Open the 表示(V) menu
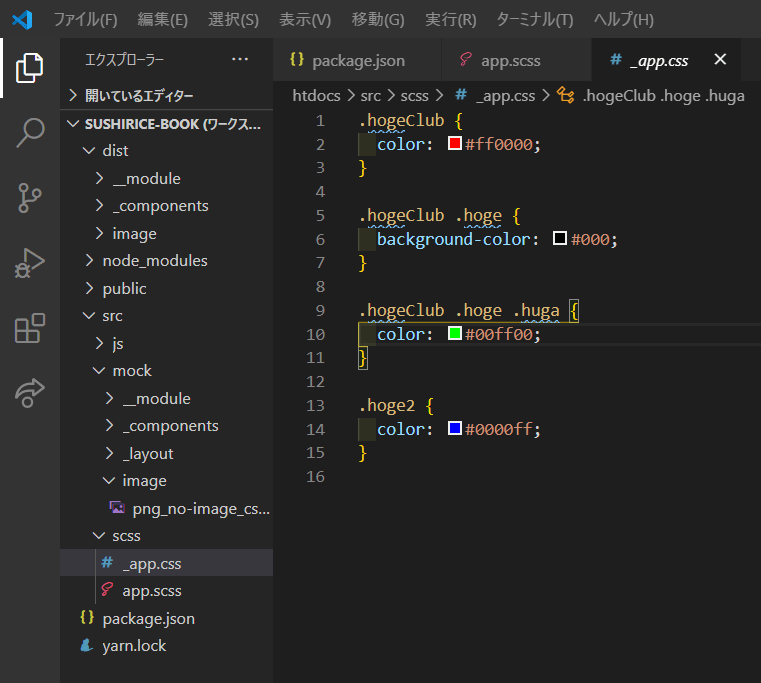 pyautogui.click(x=305, y=20)
